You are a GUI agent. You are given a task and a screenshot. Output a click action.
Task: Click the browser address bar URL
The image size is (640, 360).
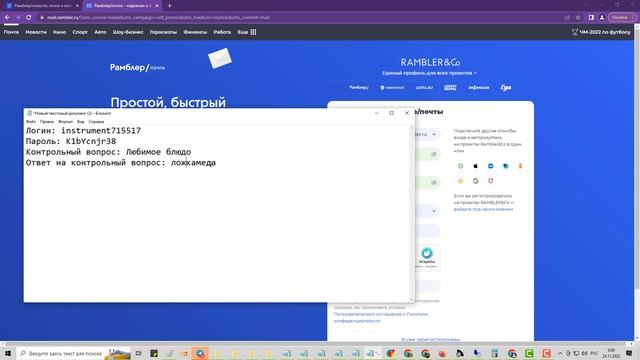coord(158,18)
